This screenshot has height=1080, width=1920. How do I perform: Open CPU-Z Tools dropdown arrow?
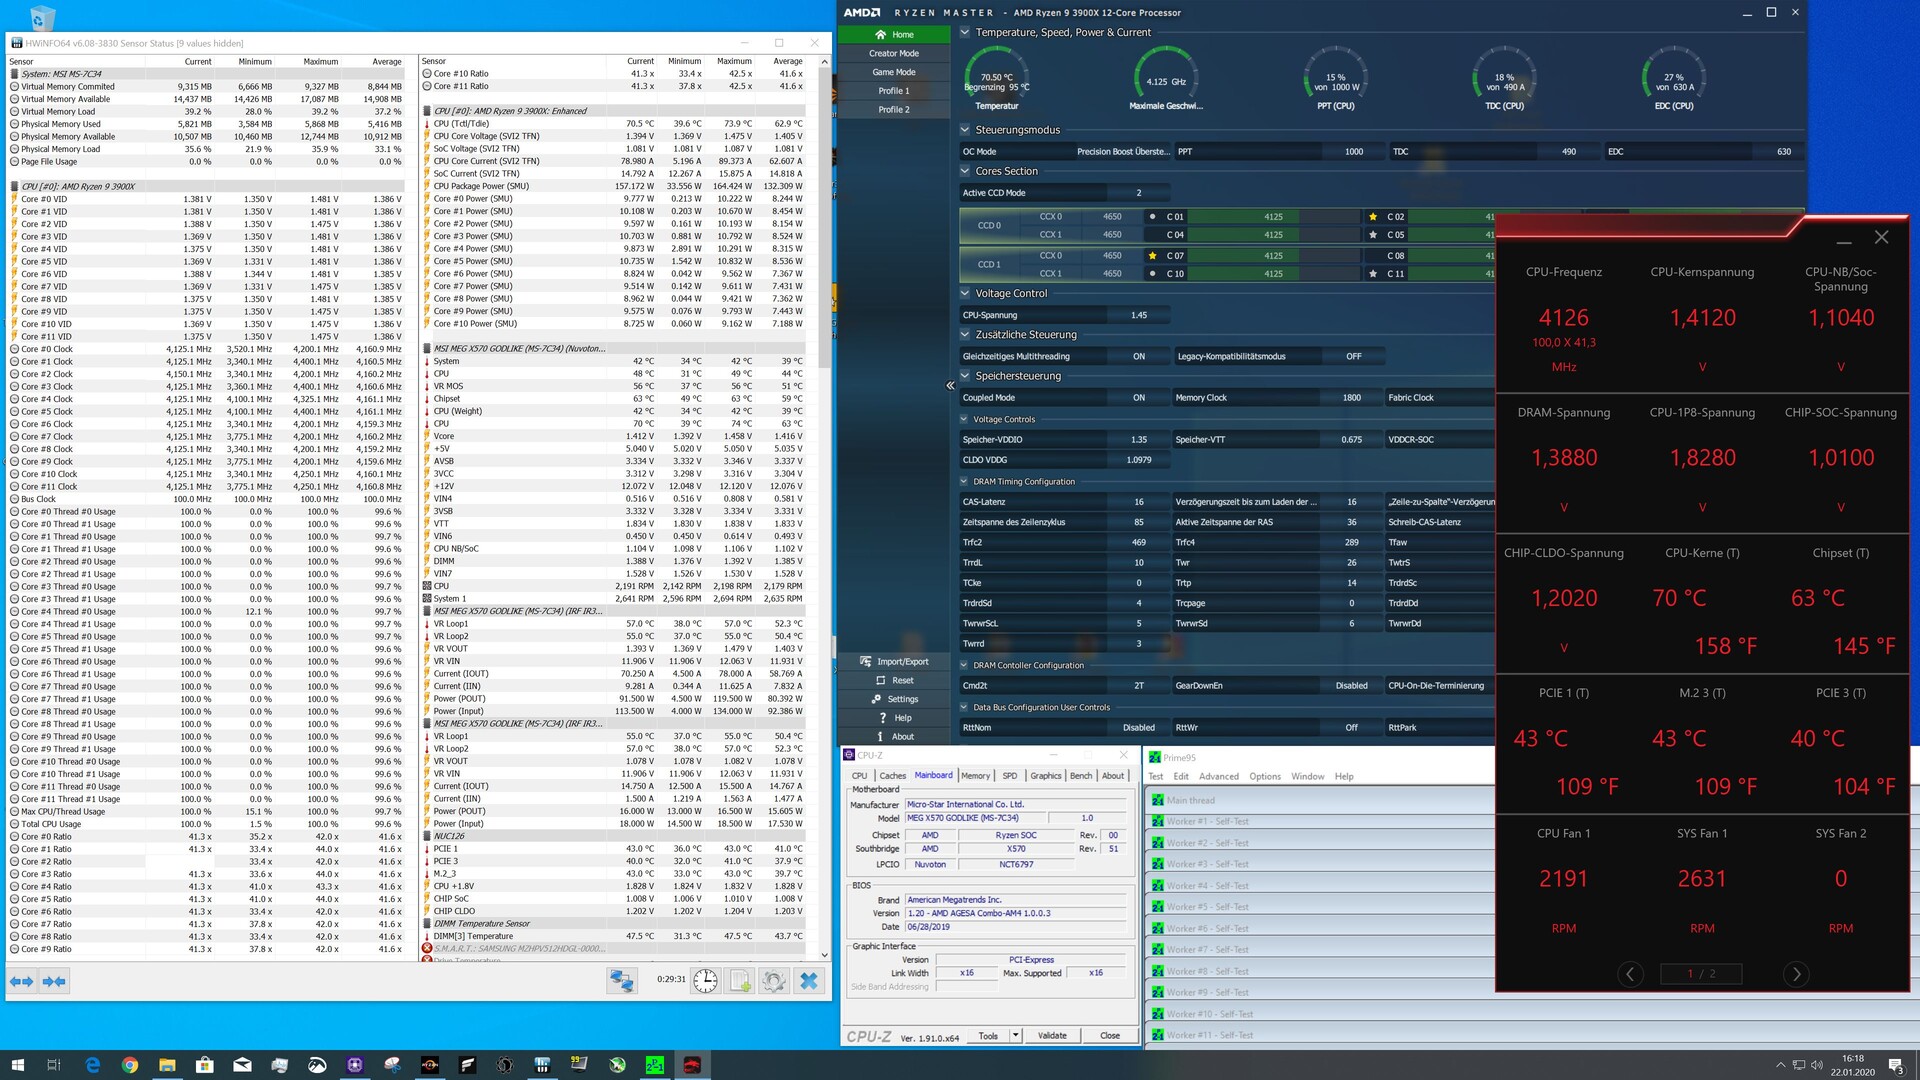(x=1016, y=1036)
